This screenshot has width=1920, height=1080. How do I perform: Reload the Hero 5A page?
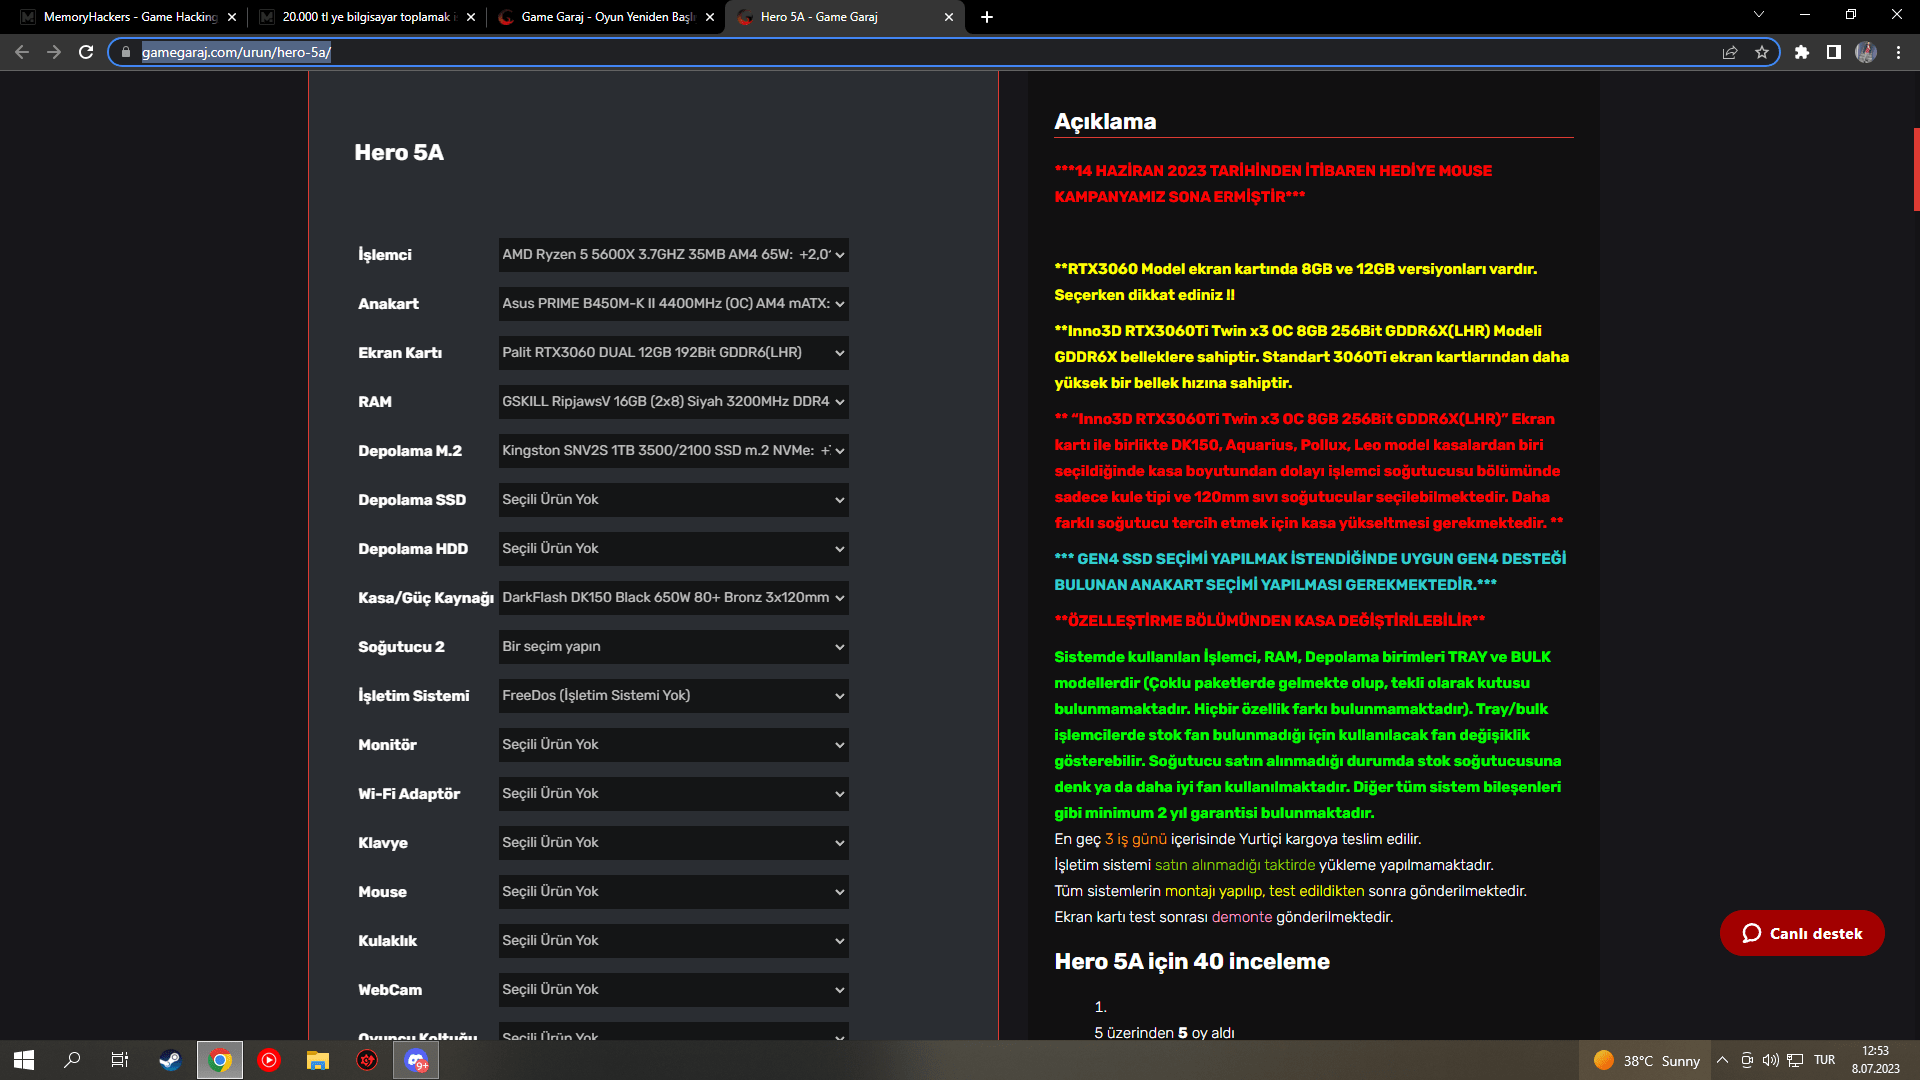point(86,52)
